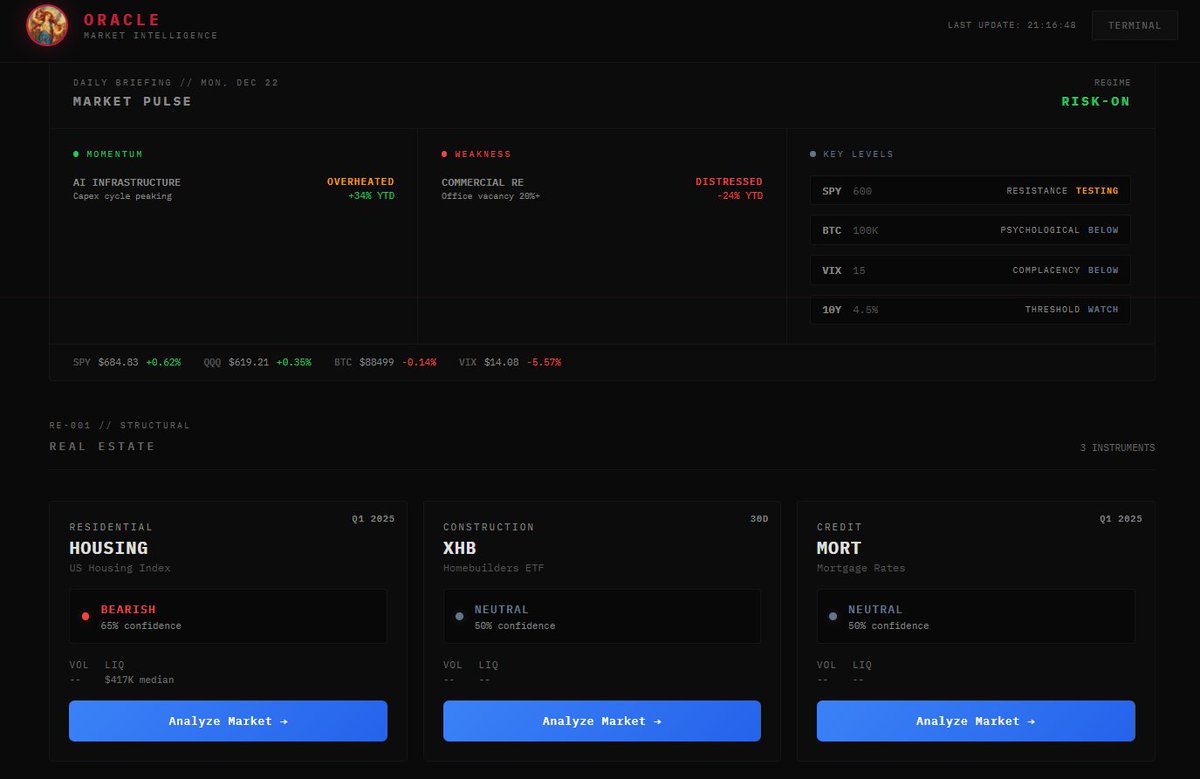Image resolution: width=1200 pixels, height=779 pixels.
Task: Analyze Market for XHB card
Action: click(602, 721)
